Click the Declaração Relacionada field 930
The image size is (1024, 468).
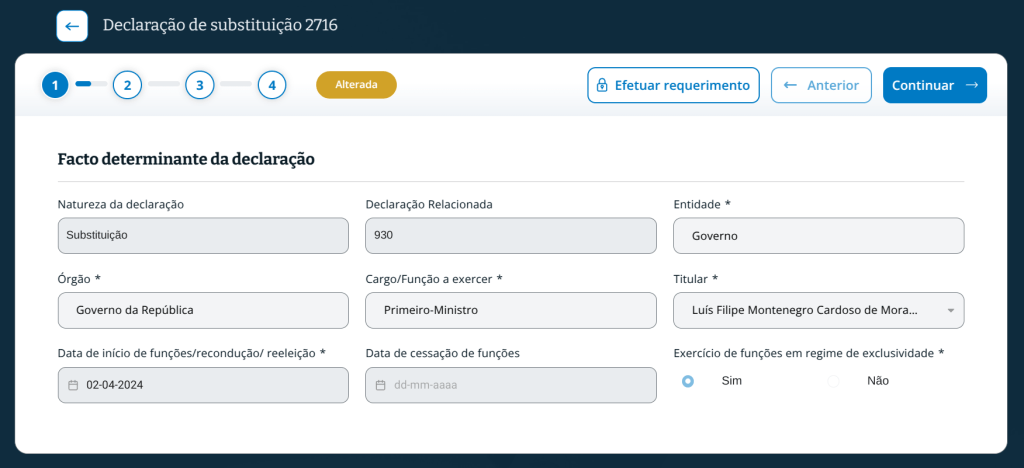[x=510, y=236]
